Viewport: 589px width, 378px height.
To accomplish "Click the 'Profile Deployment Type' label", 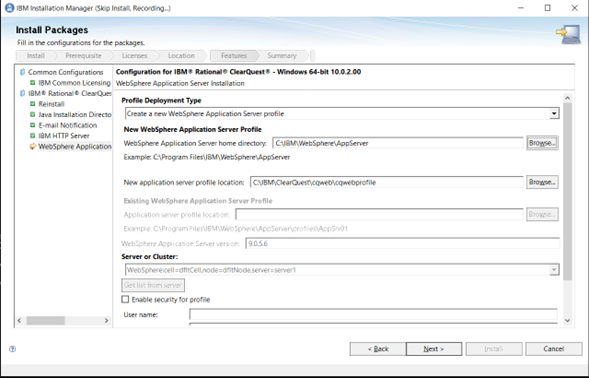I will [x=162, y=100].
